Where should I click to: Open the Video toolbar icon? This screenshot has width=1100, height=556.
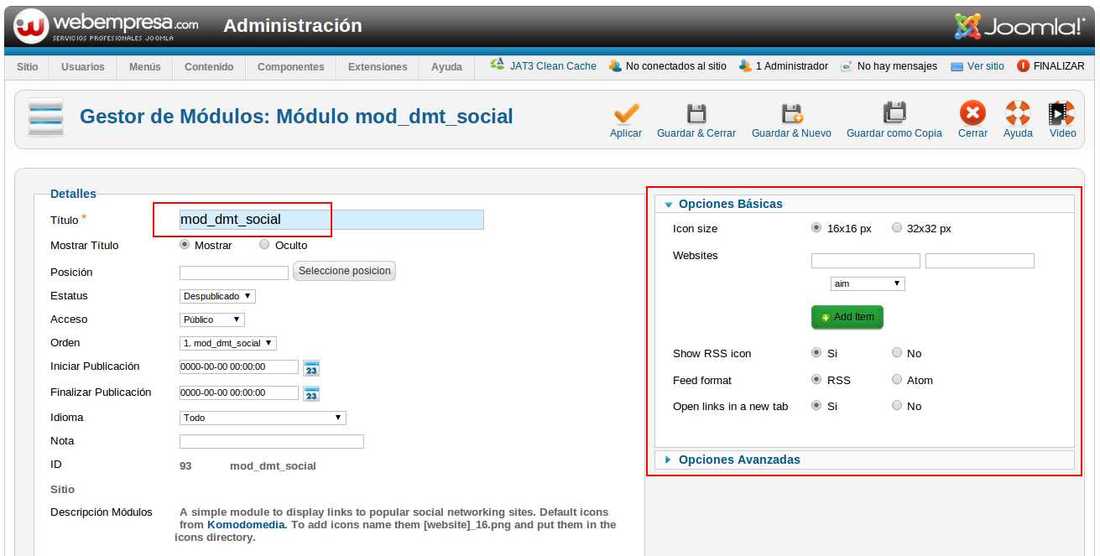1061,113
